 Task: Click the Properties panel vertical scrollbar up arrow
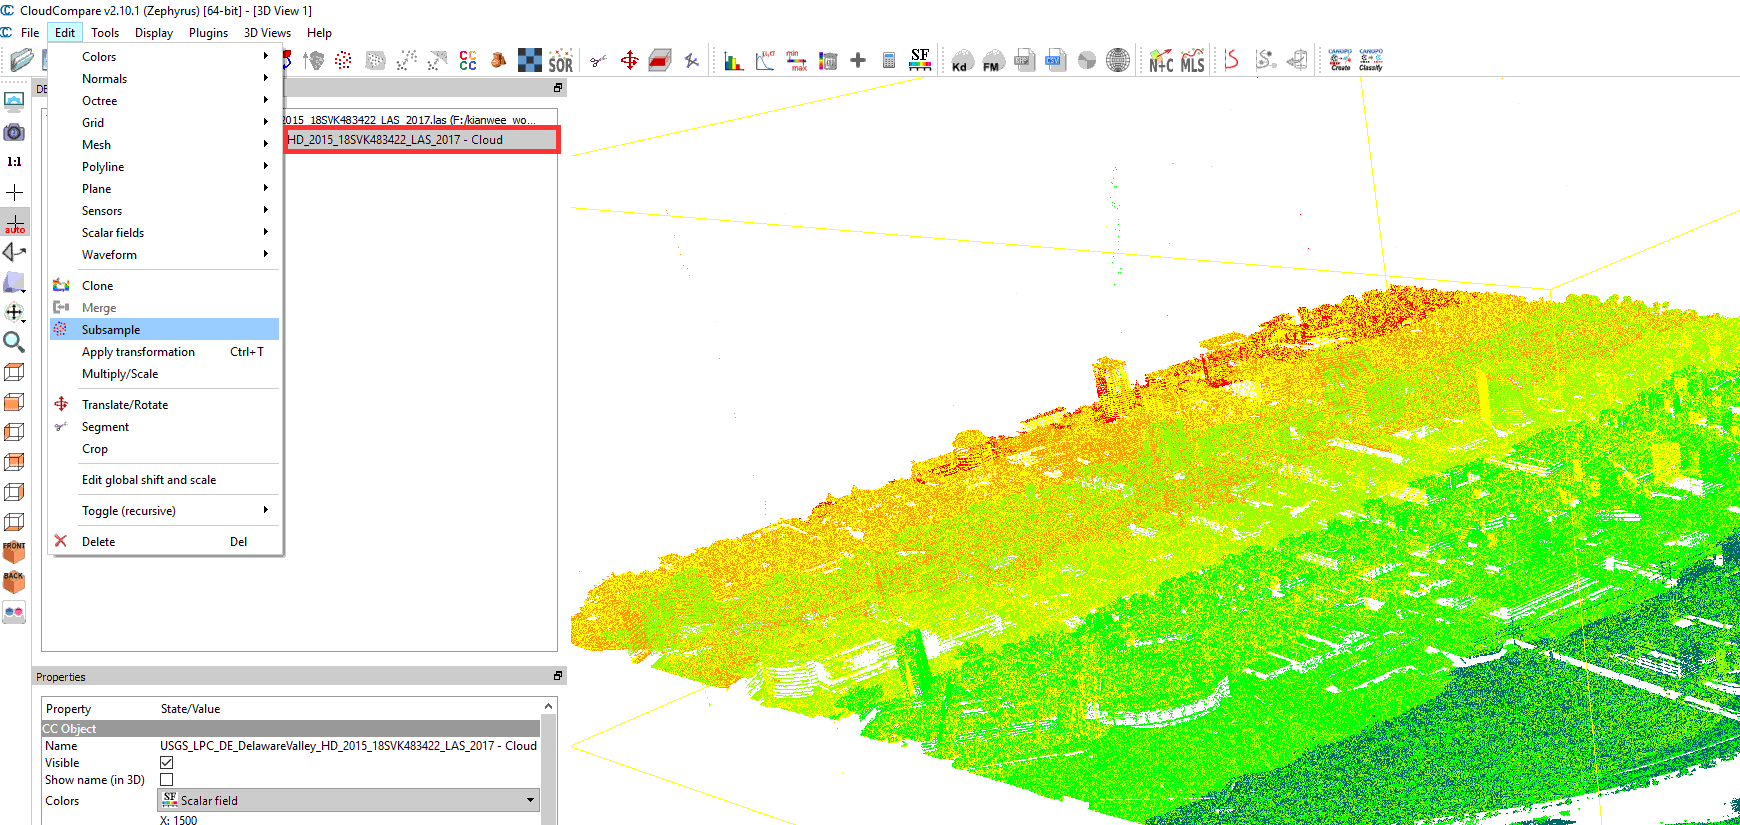click(548, 707)
